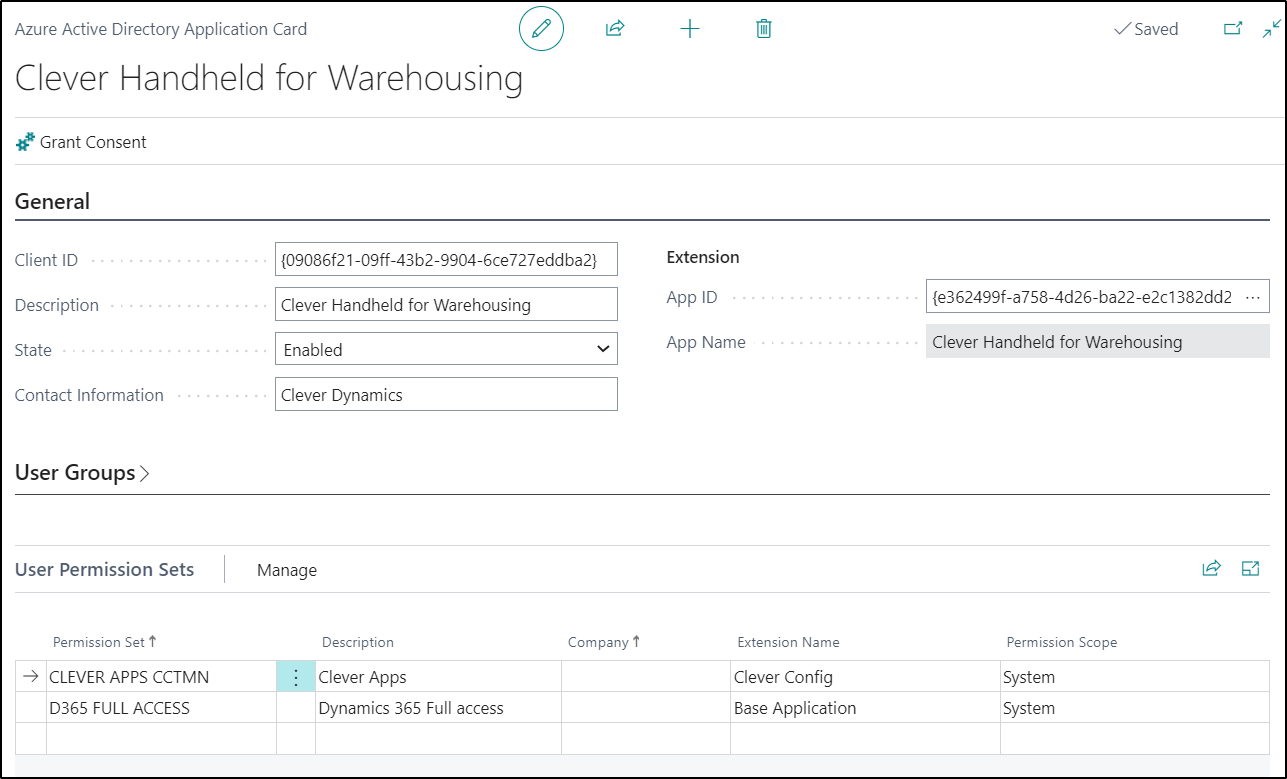The image size is (1287, 779).
Task: Click the trash delete icon
Action: 764,29
